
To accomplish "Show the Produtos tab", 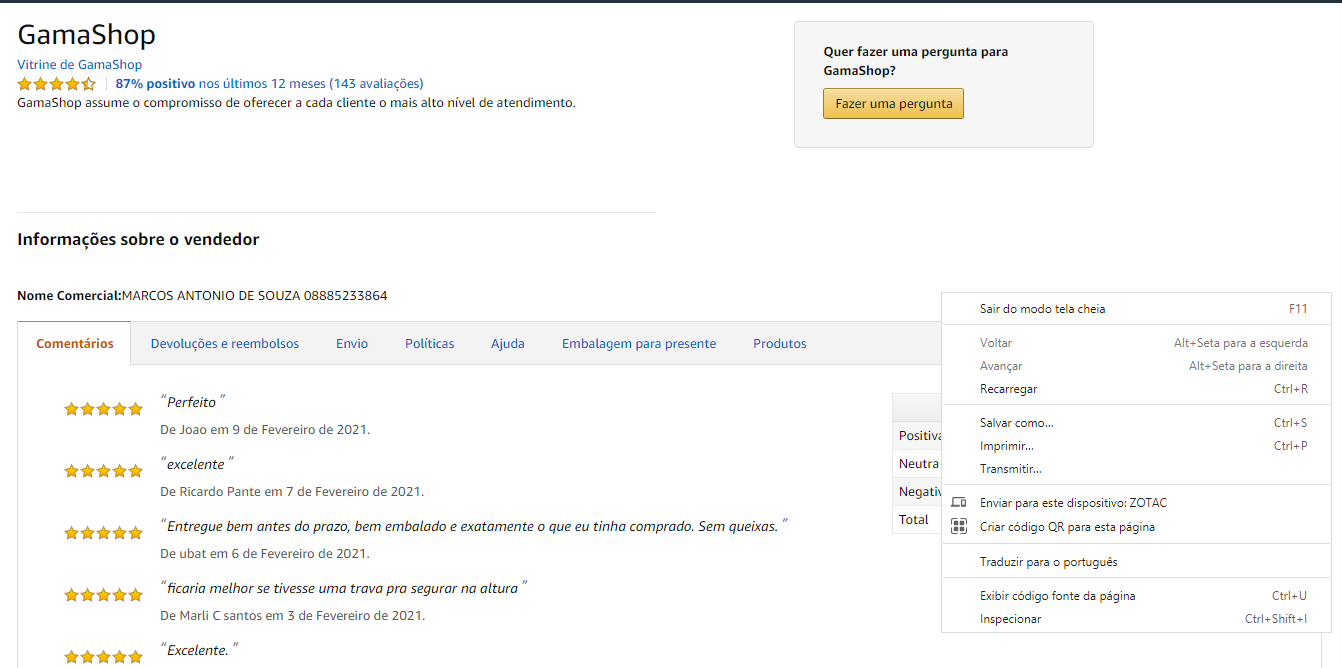I will (780, 344).
